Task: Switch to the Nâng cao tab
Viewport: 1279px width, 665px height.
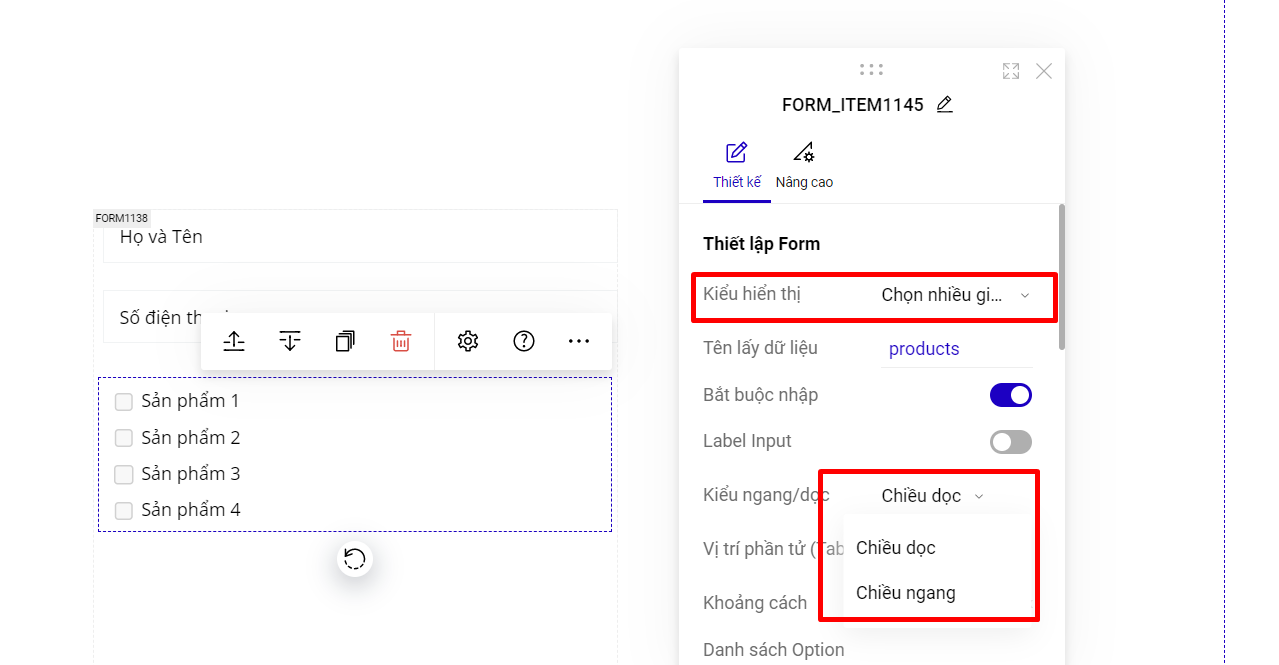Action: [804, 167]
